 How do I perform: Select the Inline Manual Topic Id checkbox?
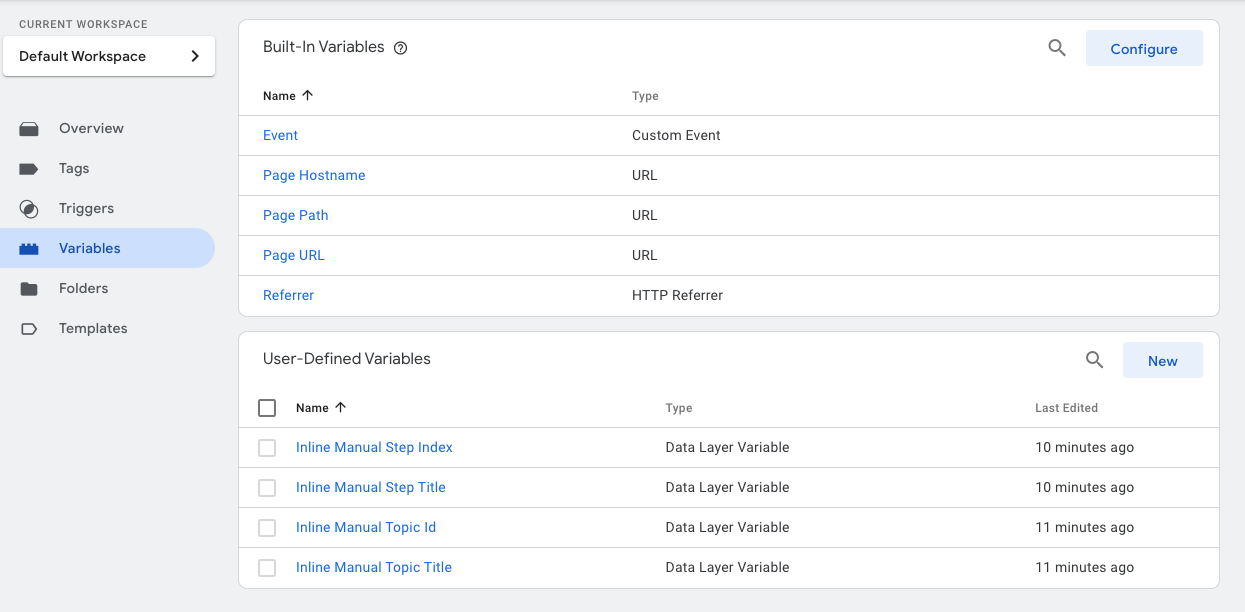tap(267, 528)
